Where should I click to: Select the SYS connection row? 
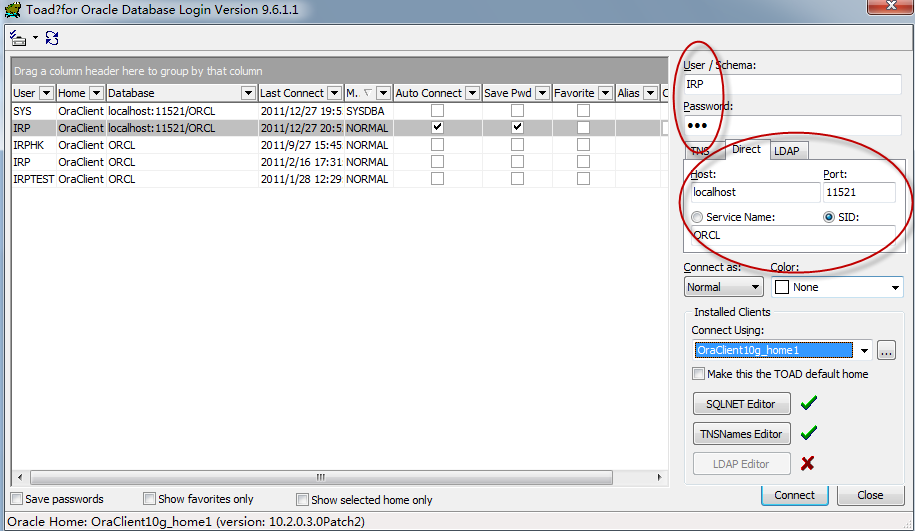[340, 111]
